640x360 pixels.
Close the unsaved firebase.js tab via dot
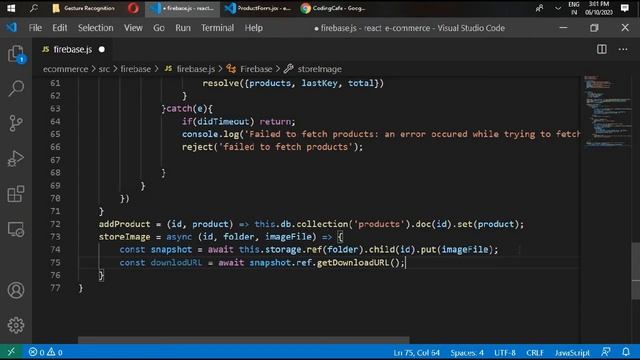pyautogui.click(x=102, y=49)
